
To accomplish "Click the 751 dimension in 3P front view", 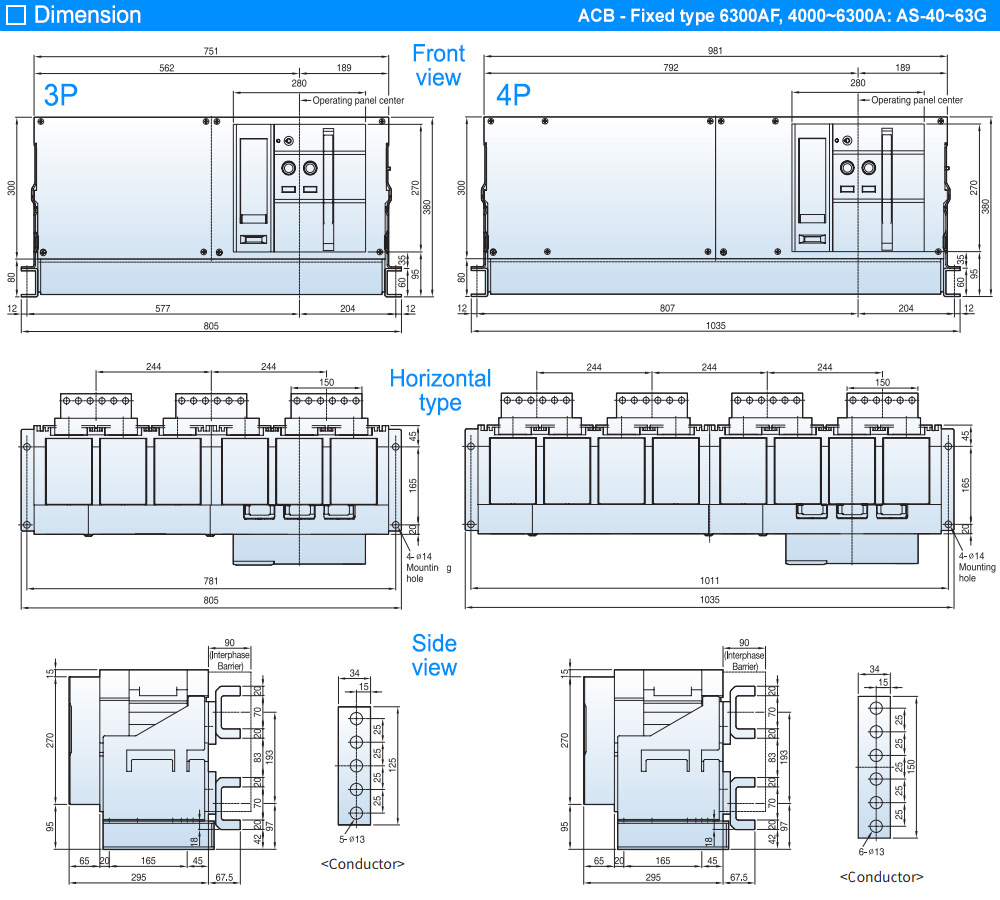I will (x=211, y=52).
